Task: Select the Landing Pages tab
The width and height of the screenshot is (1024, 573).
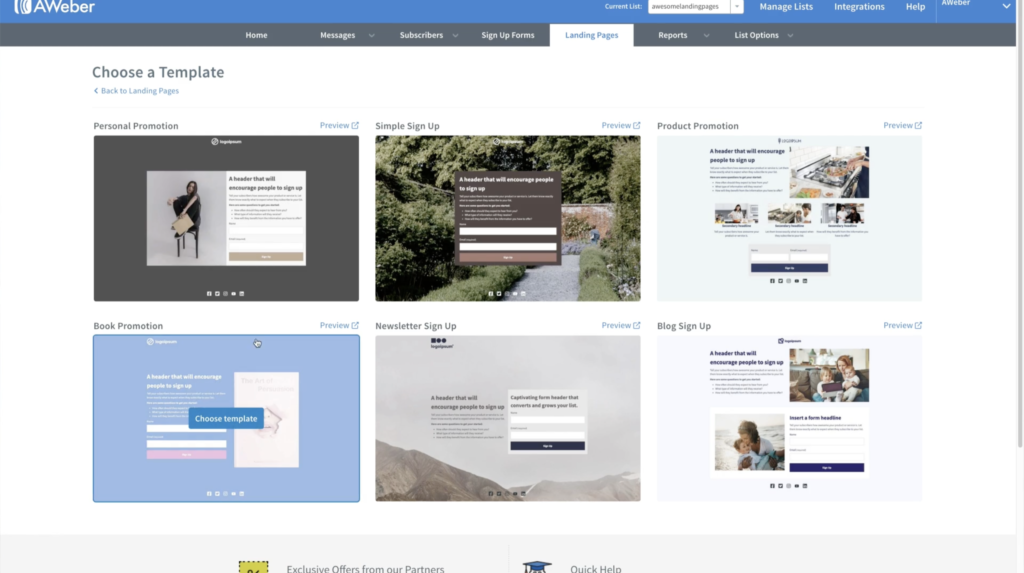Action: [592, 35]
